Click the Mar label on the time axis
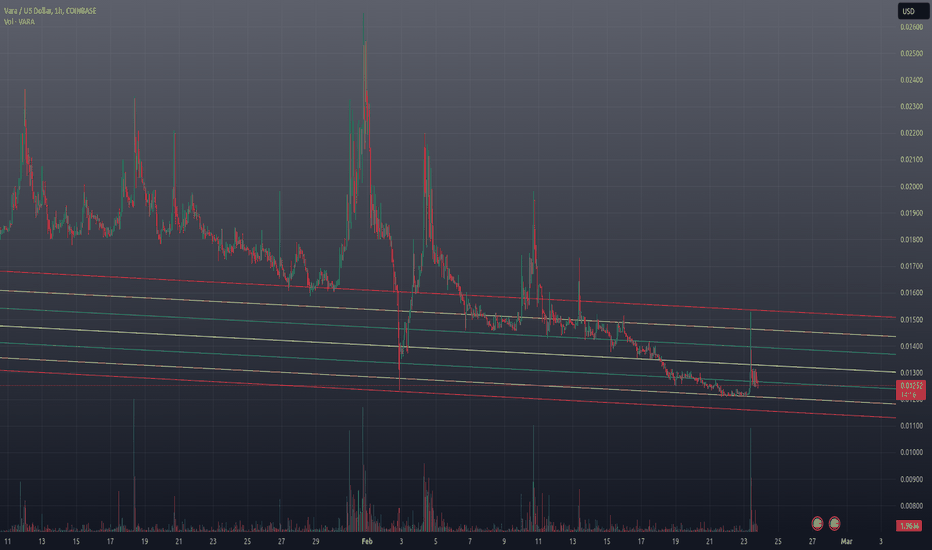 point(846,542)
